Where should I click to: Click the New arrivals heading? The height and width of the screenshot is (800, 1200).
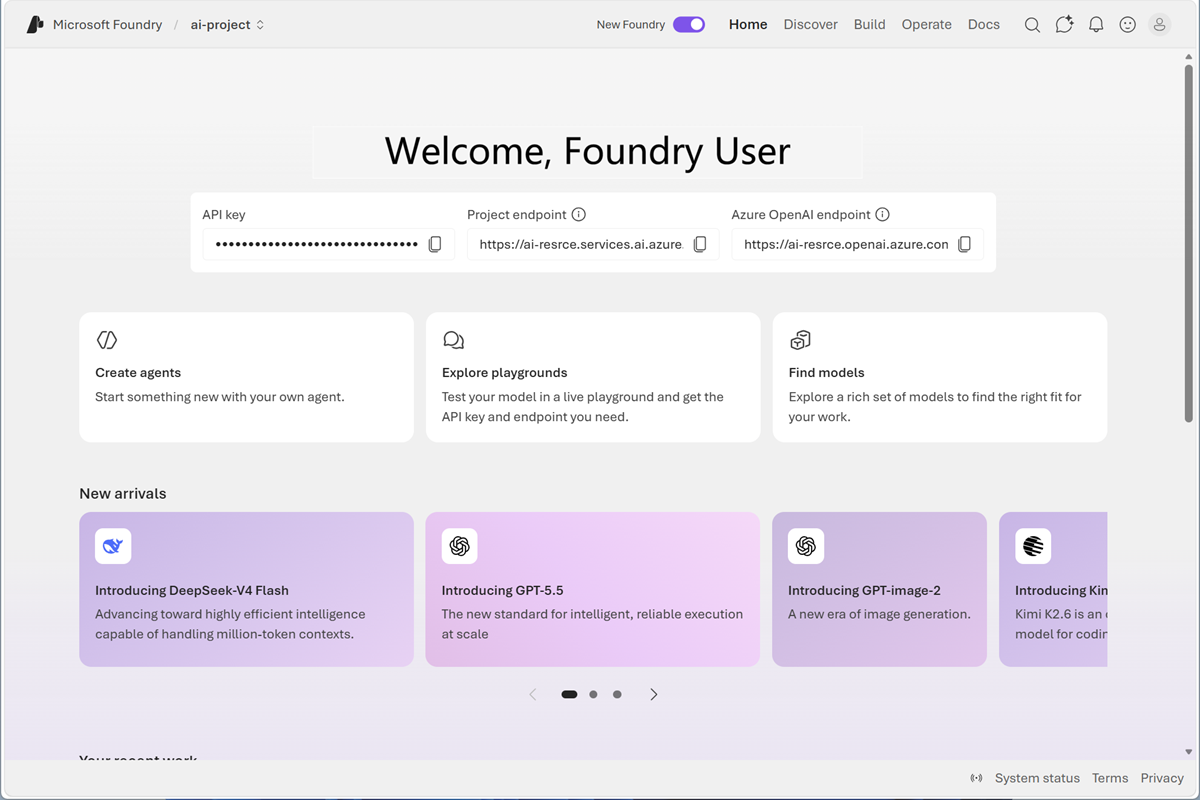coord(123,493)
